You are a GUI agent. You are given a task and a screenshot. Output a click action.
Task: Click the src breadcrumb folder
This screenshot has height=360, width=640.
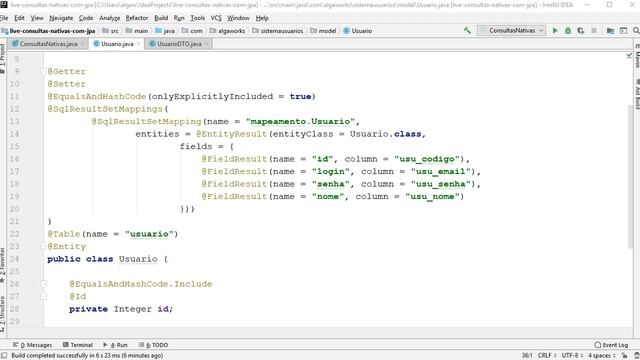point(110,31)
